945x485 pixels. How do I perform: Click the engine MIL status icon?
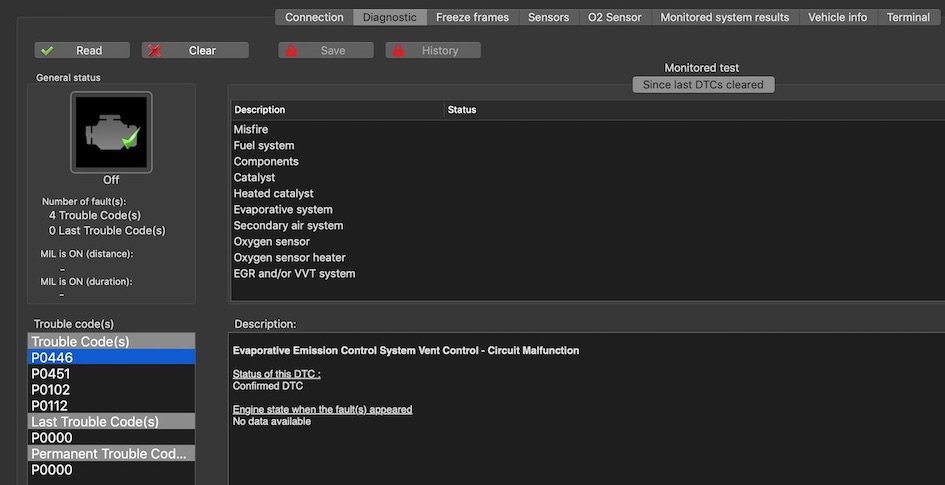pos(111,132)
